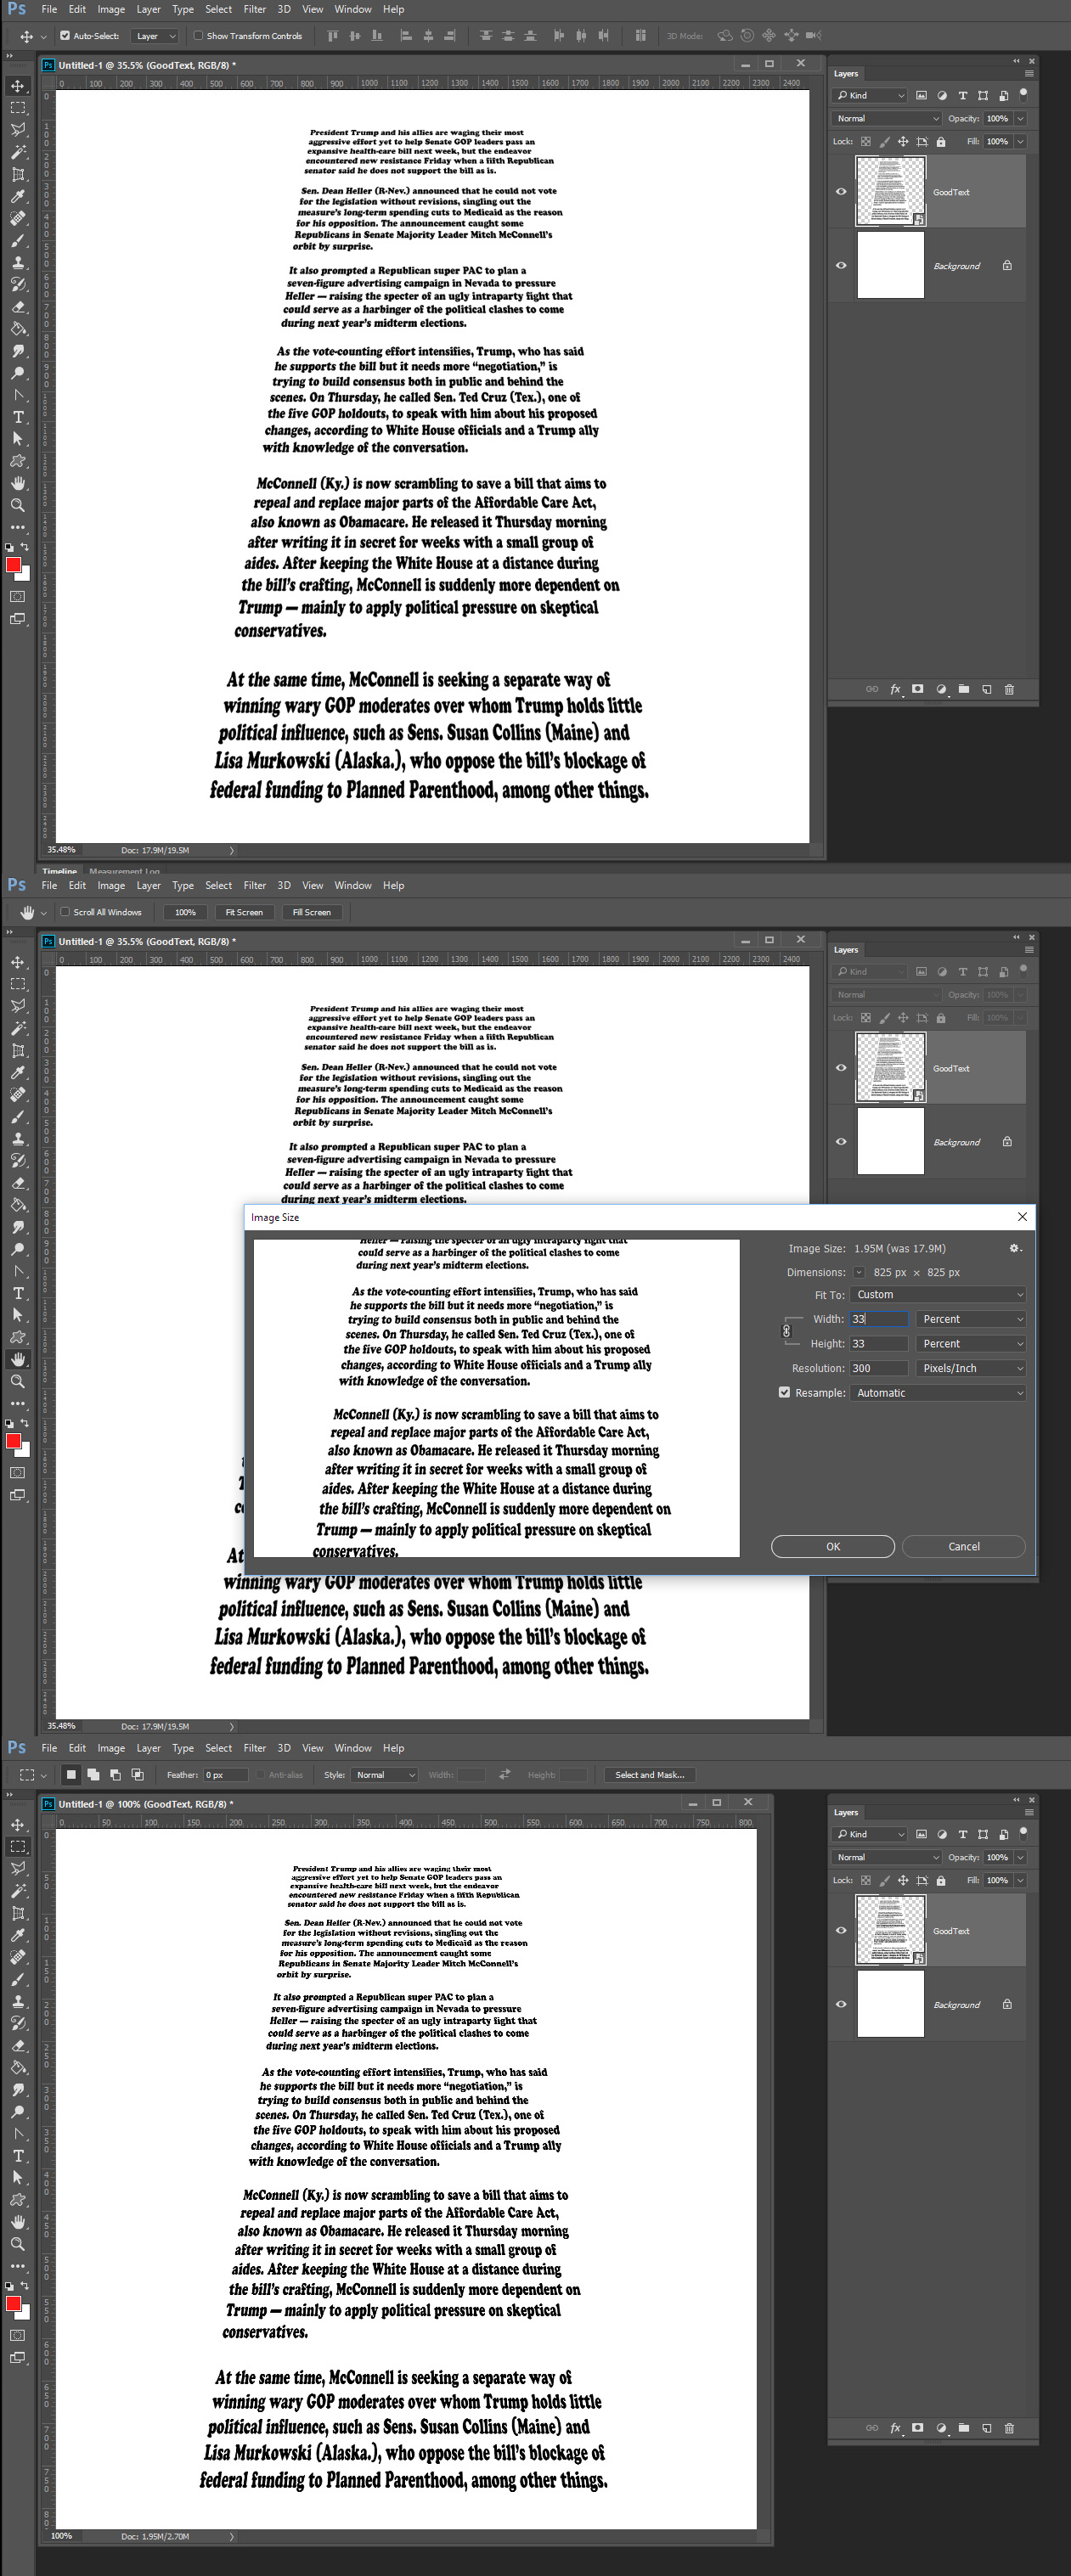Uncheck the Resample checkbox in Image Size
Viewport: 1071px width, 2576px height.
[x=784, y=1392]
